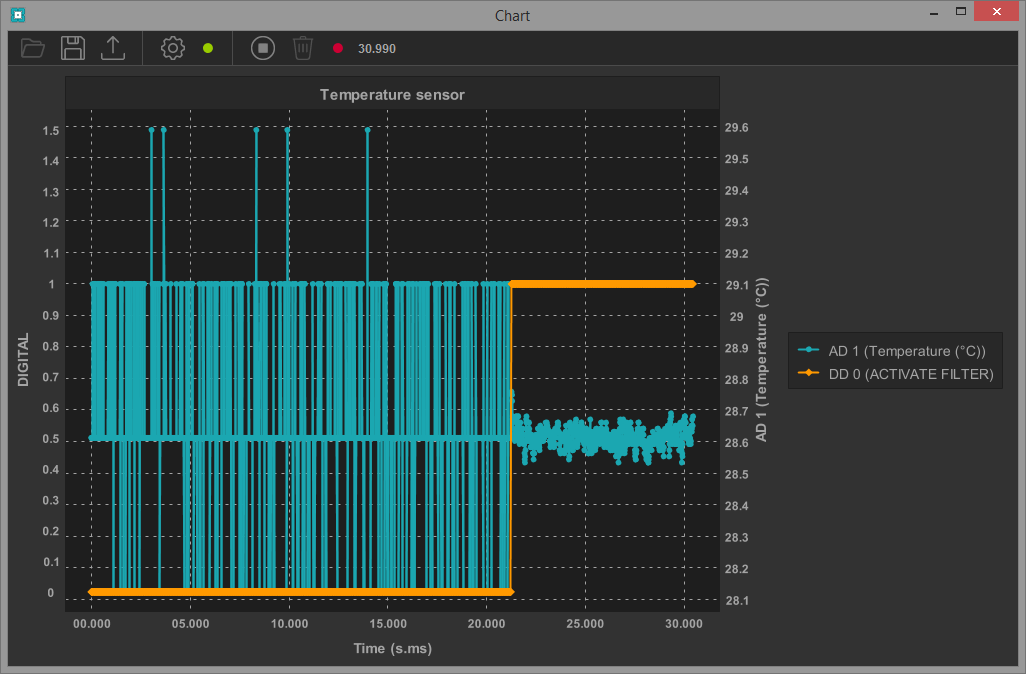Click the orange ACTIVATE FILTER line at value 1
Viewport: 1026px width, 674px height.
600,284
